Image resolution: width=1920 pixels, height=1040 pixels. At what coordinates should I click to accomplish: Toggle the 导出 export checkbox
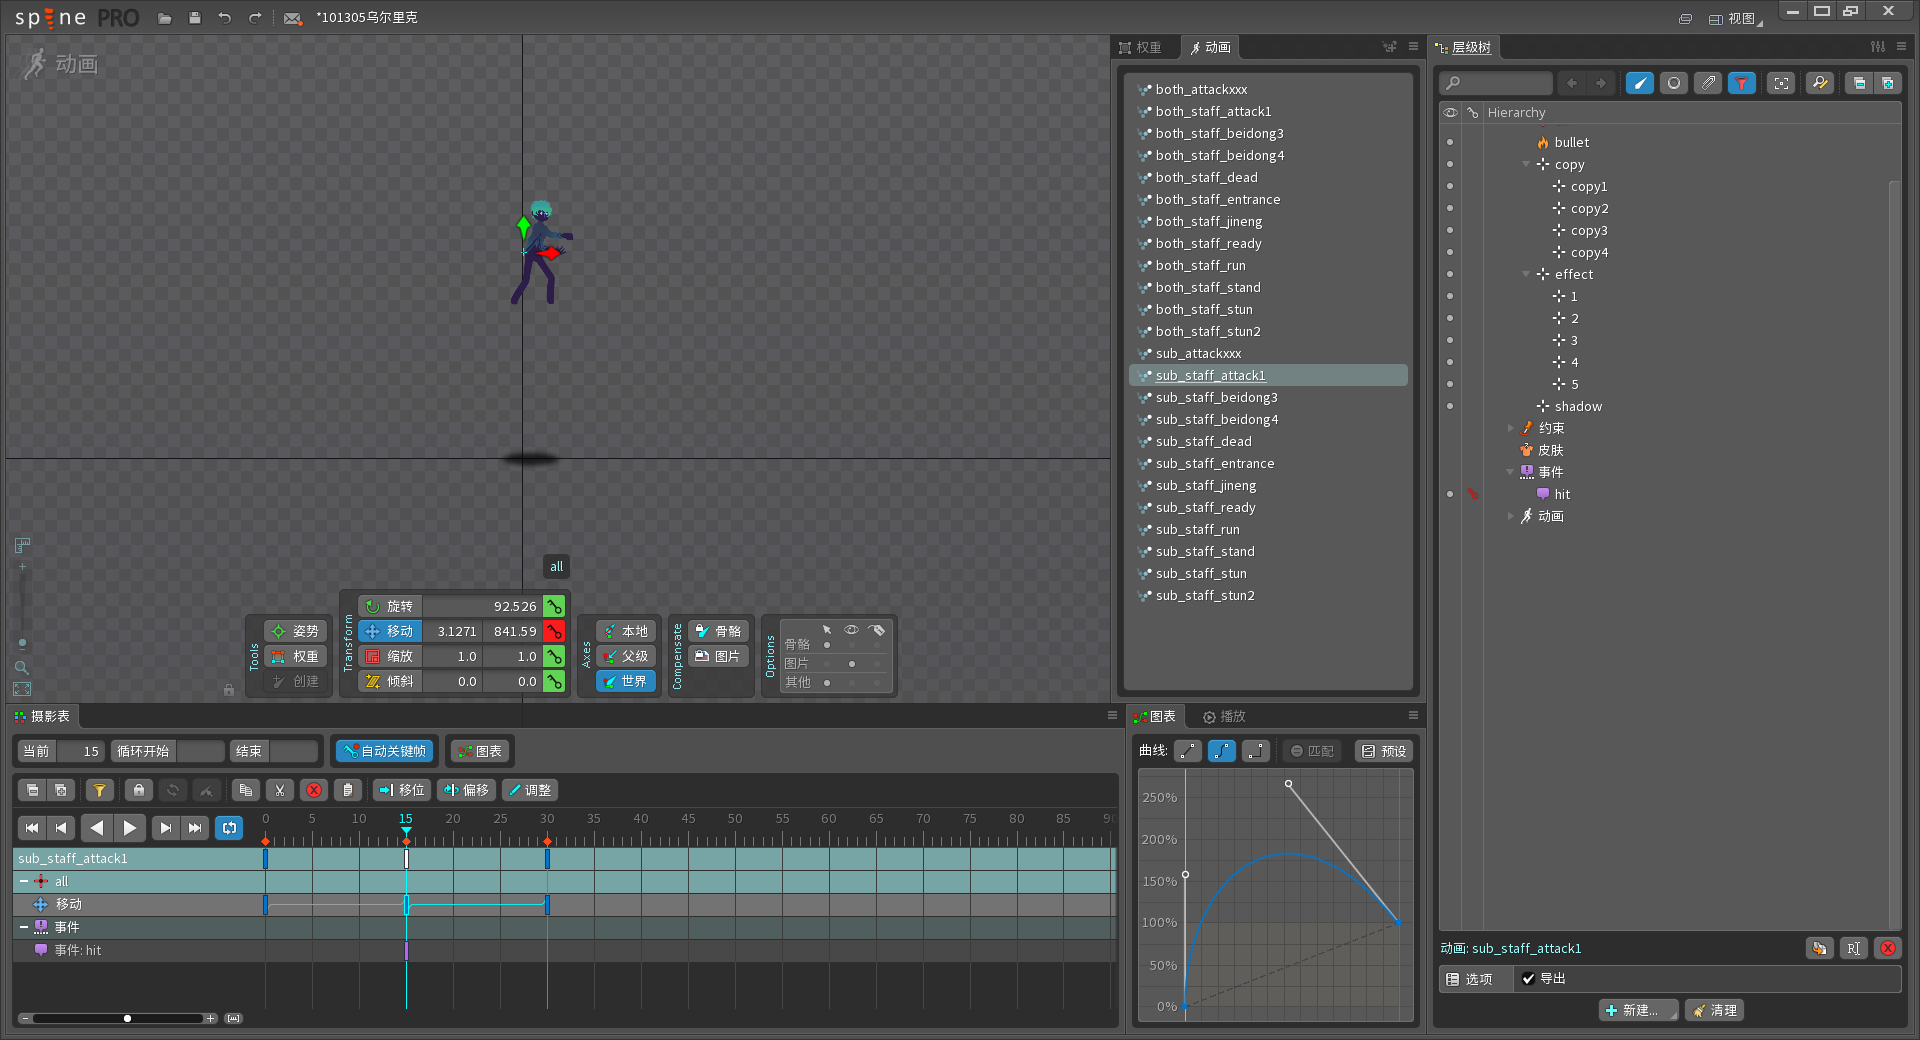pos(1528,979)
